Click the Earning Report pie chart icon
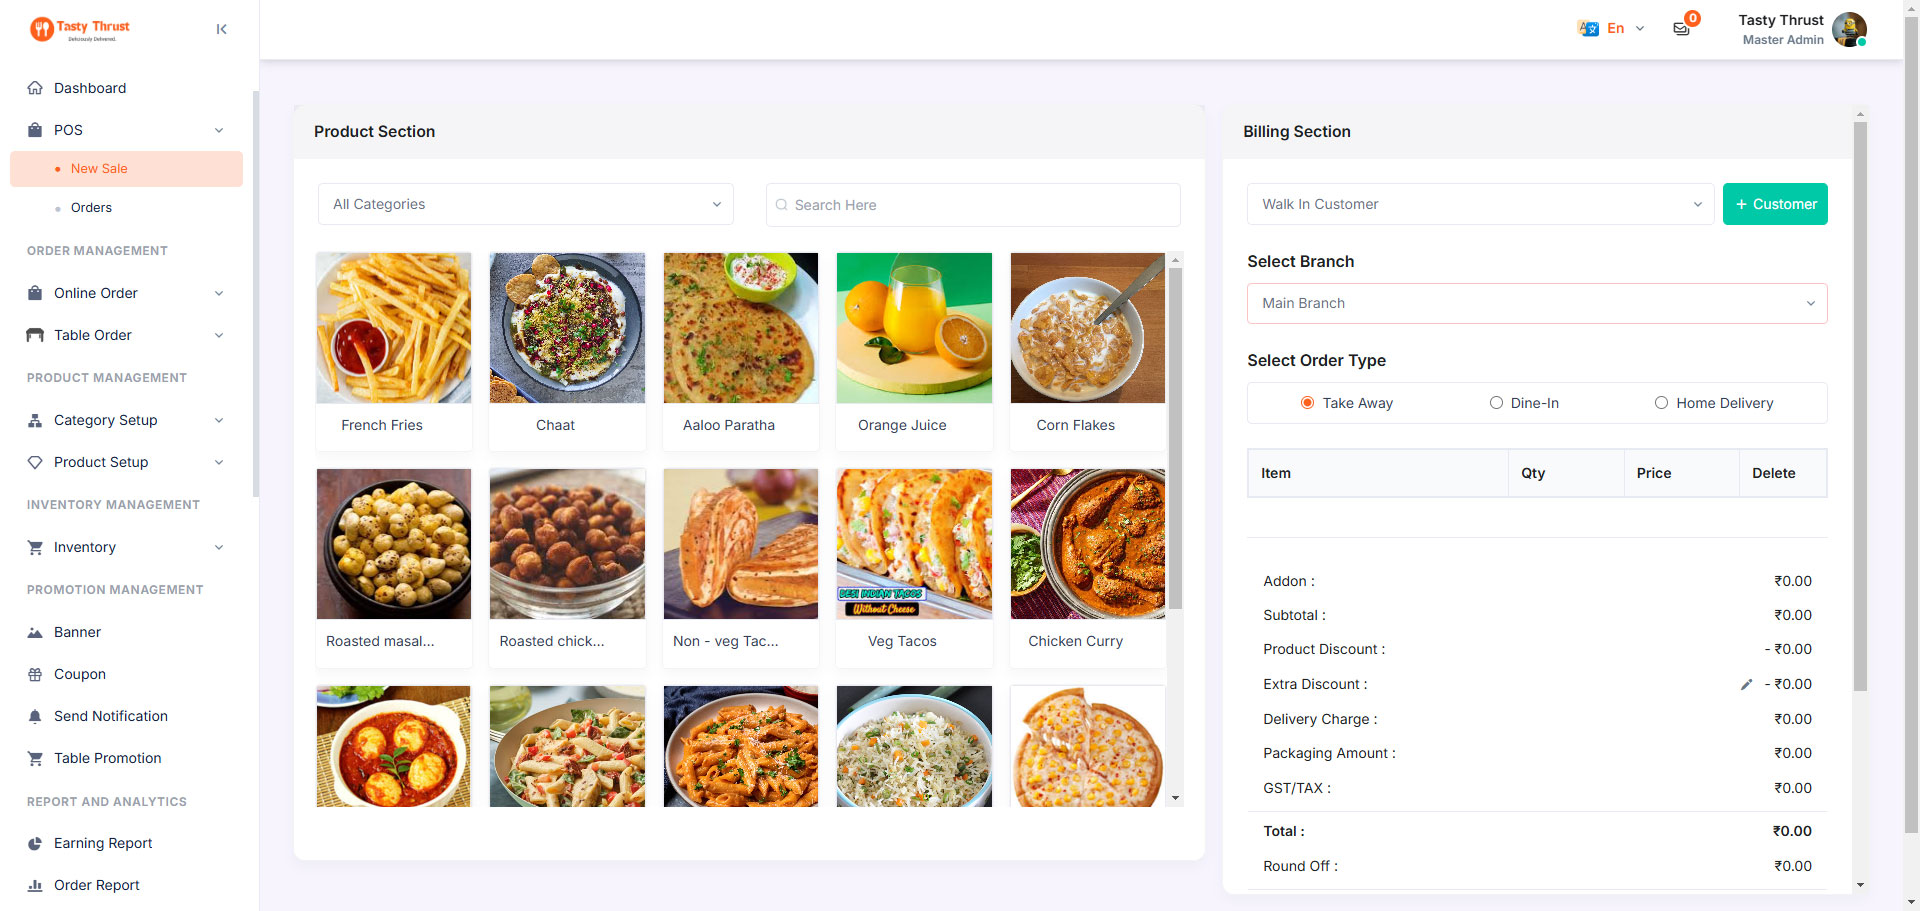The width and height of the screenshot is (1920, 911). click(x=35, y=843)
